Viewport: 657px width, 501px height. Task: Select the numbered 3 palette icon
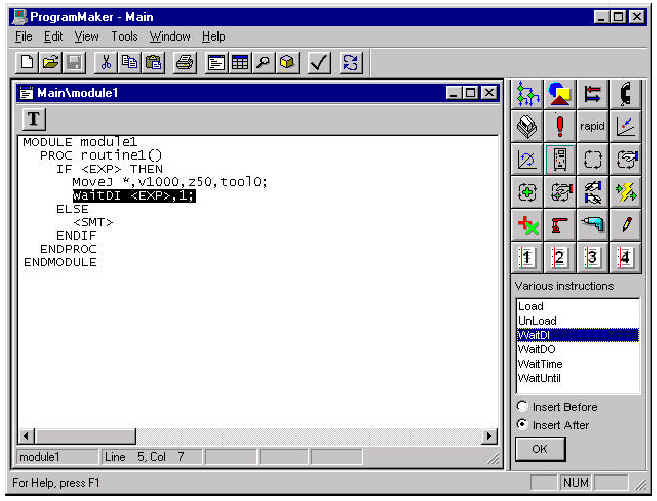(x=592, y=258)
